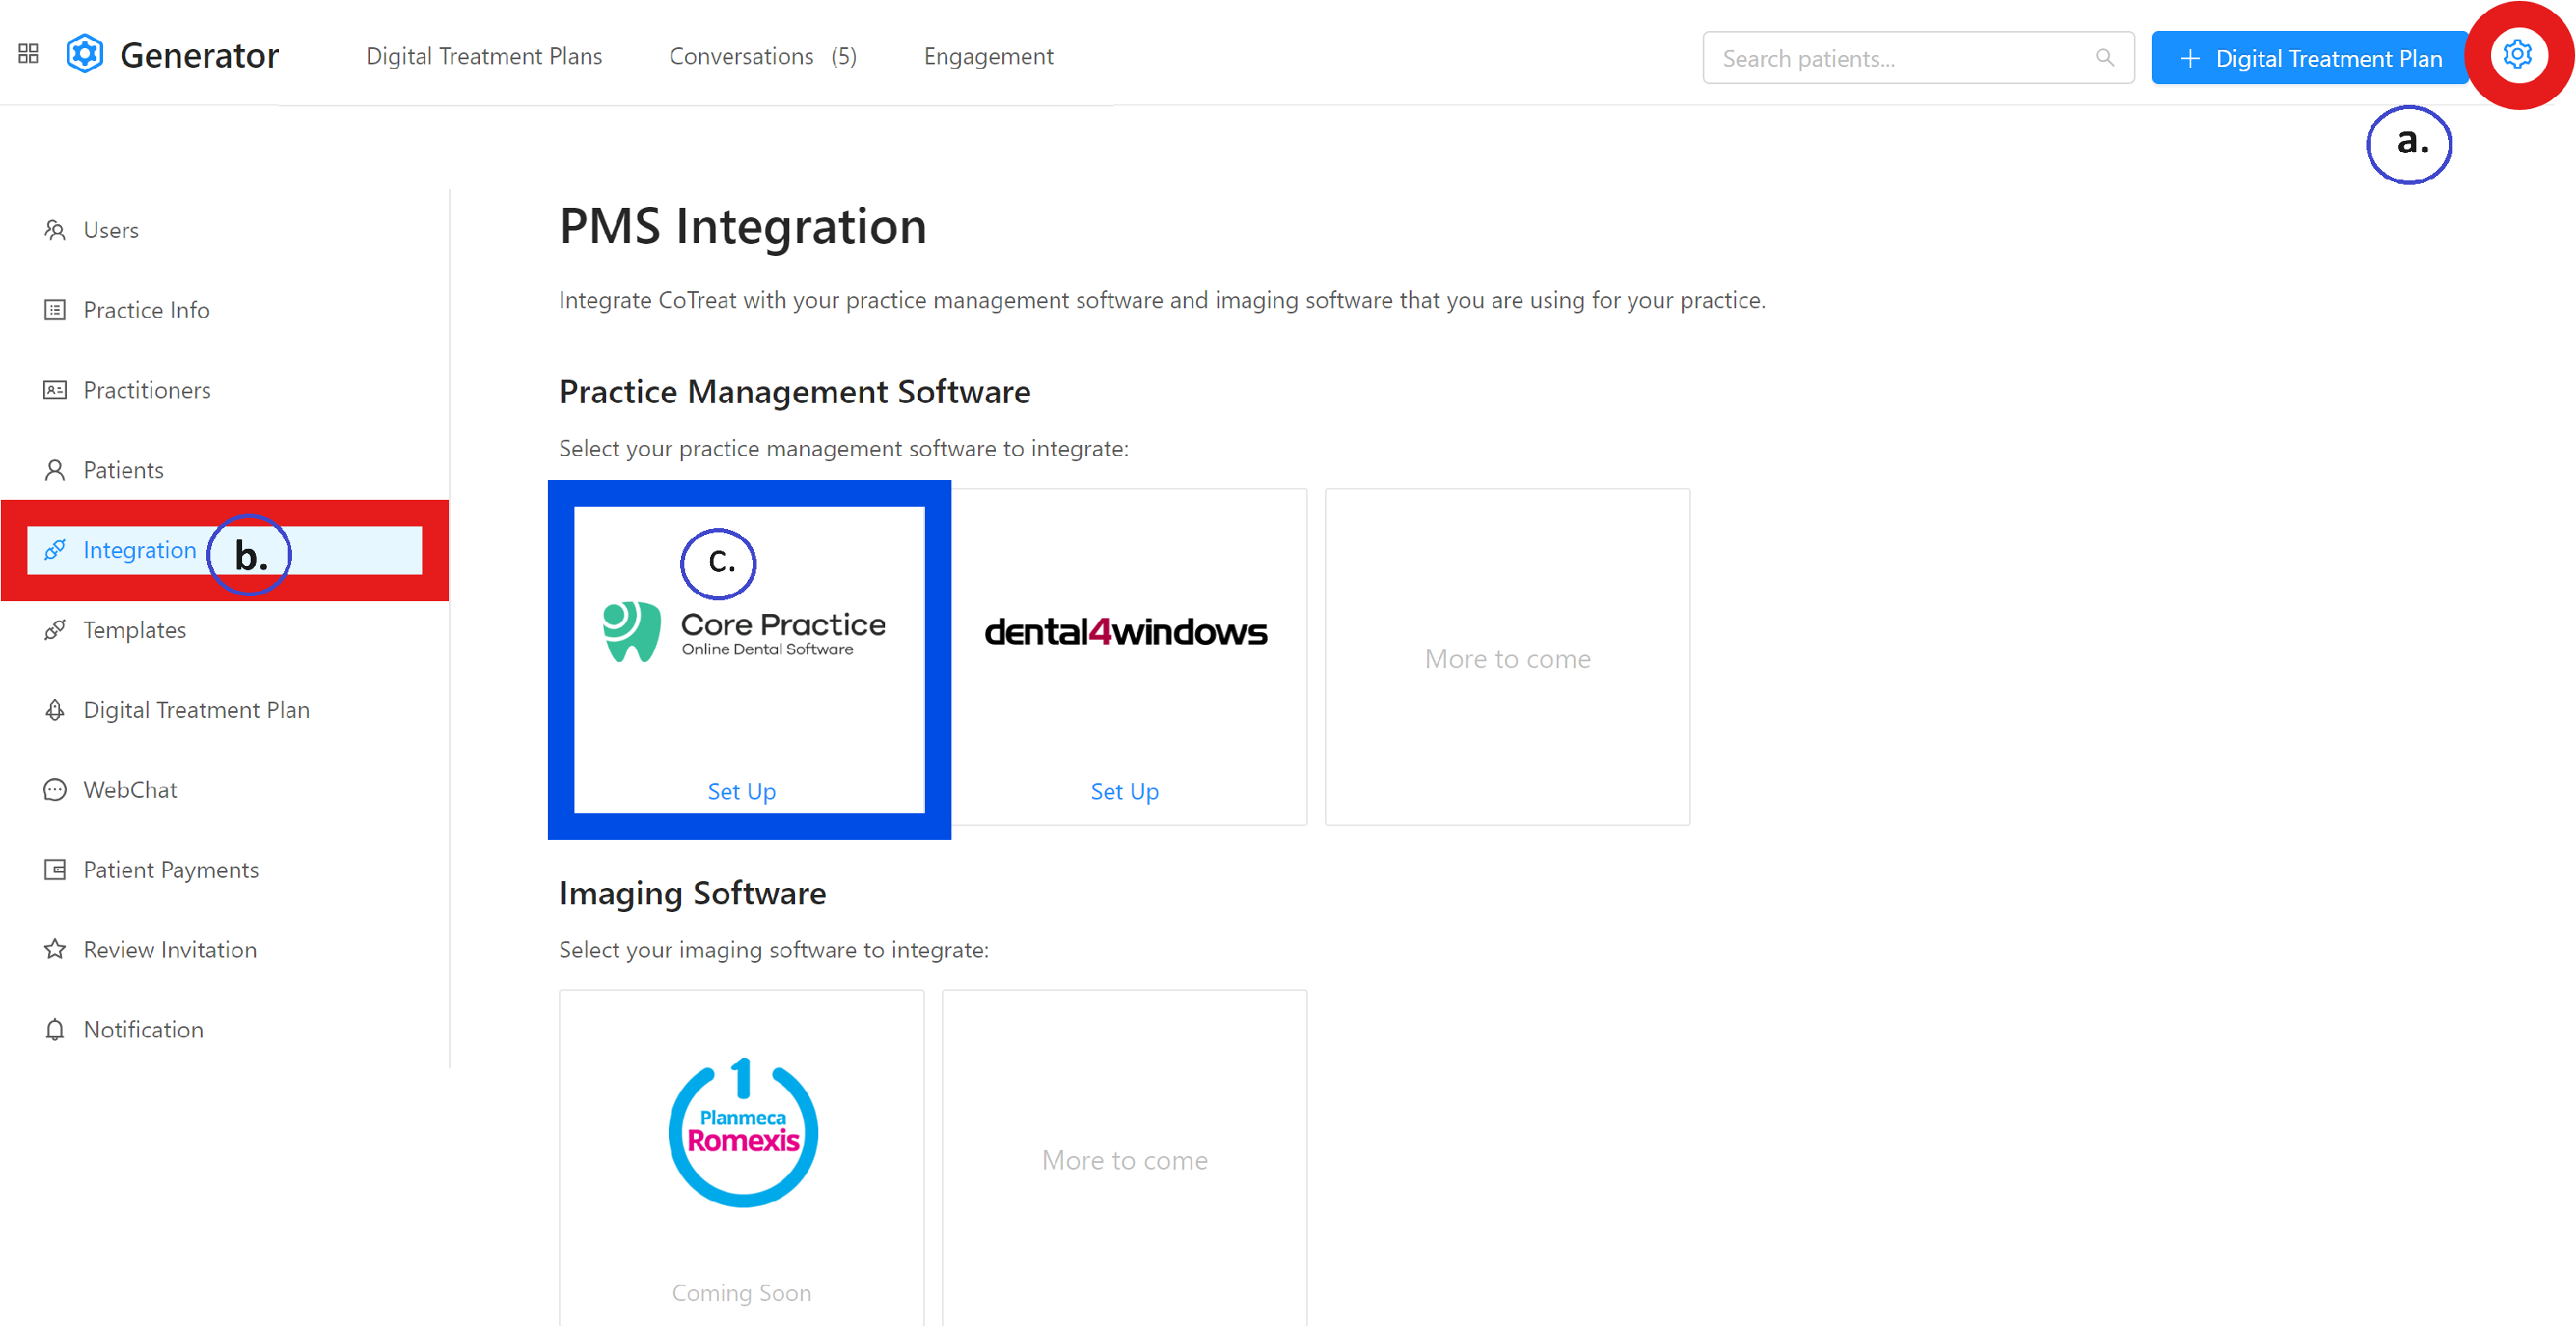Viewport: 2576px width, 1326px height.
Task: Open the Patients section via its person icon
Action: (x=55, y=469)
